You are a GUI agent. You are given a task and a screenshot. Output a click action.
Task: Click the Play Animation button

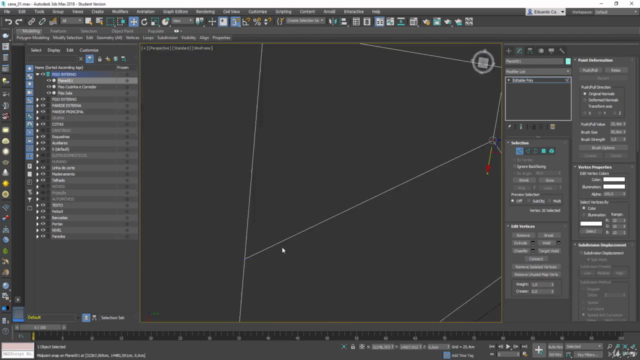coord(508,347)
